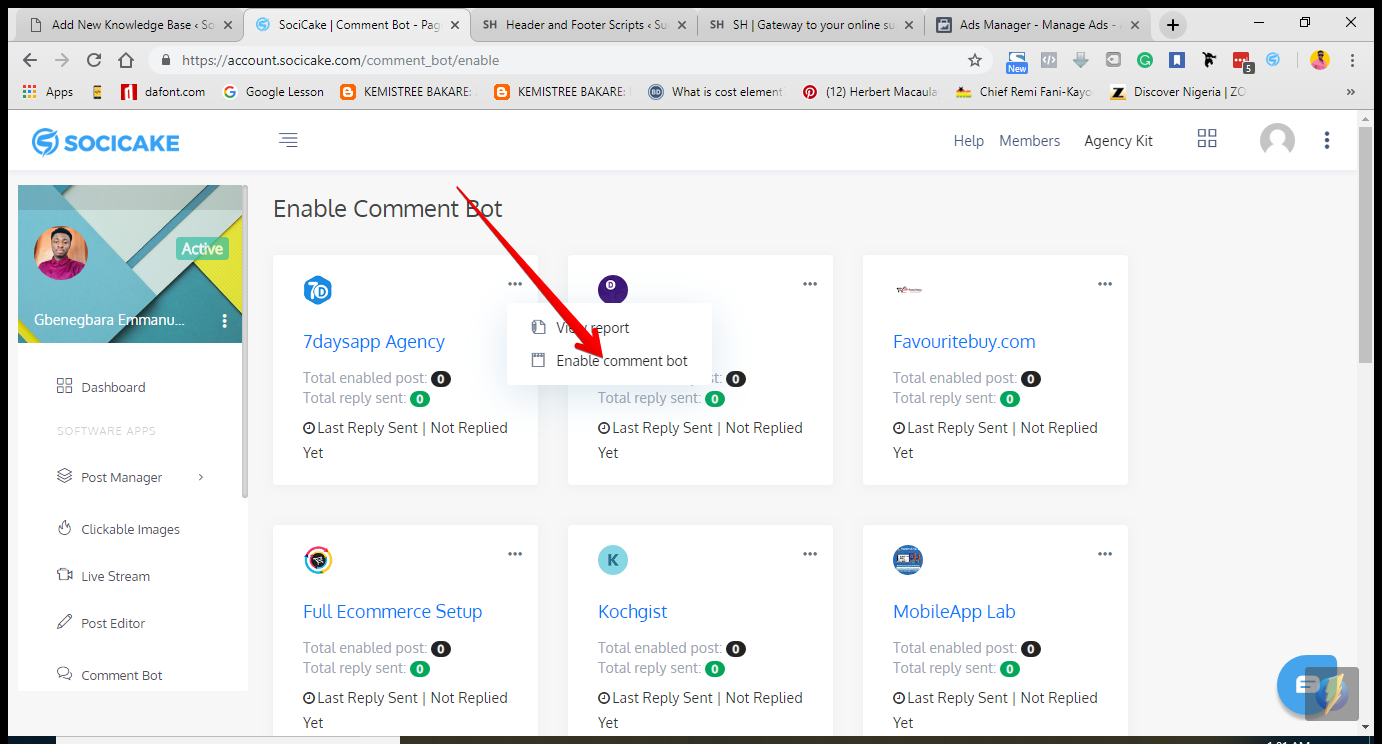Click the Full Ecommerce Setup page logo
The image size is (1382, 744).
click(318, 560)
